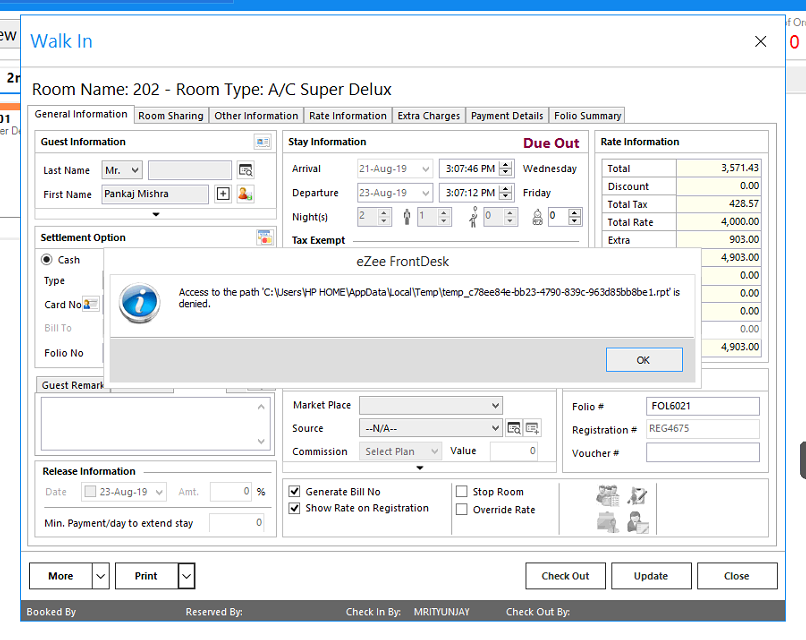The image size is (806, 640).
Task: Click the First Name field Pankaj Mishra
Action: tap(155, 194)
